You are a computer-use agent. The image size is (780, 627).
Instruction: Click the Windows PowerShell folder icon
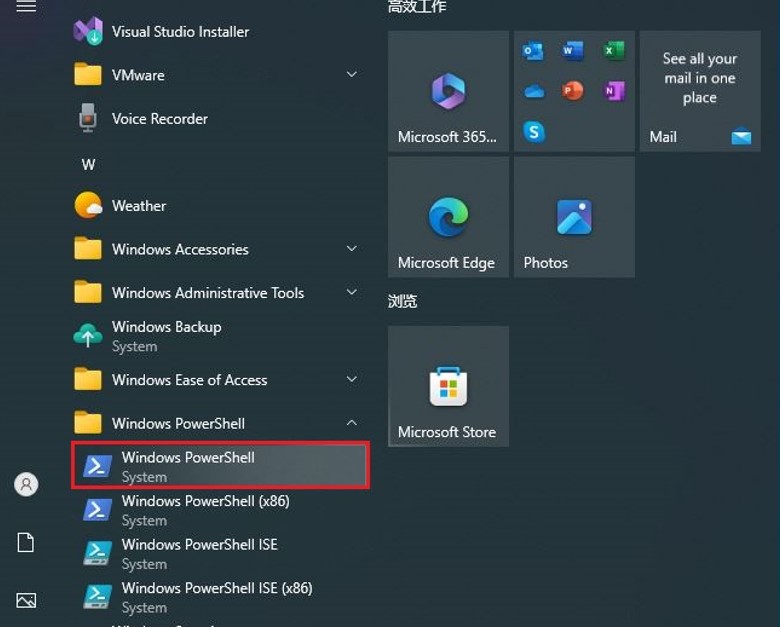pos(88,422)
